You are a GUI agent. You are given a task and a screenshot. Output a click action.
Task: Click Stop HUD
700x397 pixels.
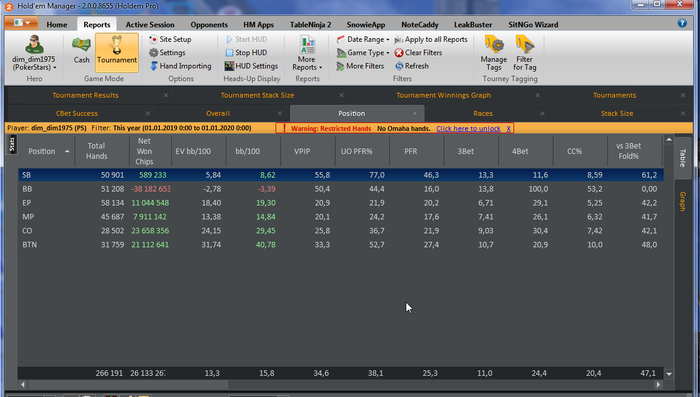click(x=246, y=53)
